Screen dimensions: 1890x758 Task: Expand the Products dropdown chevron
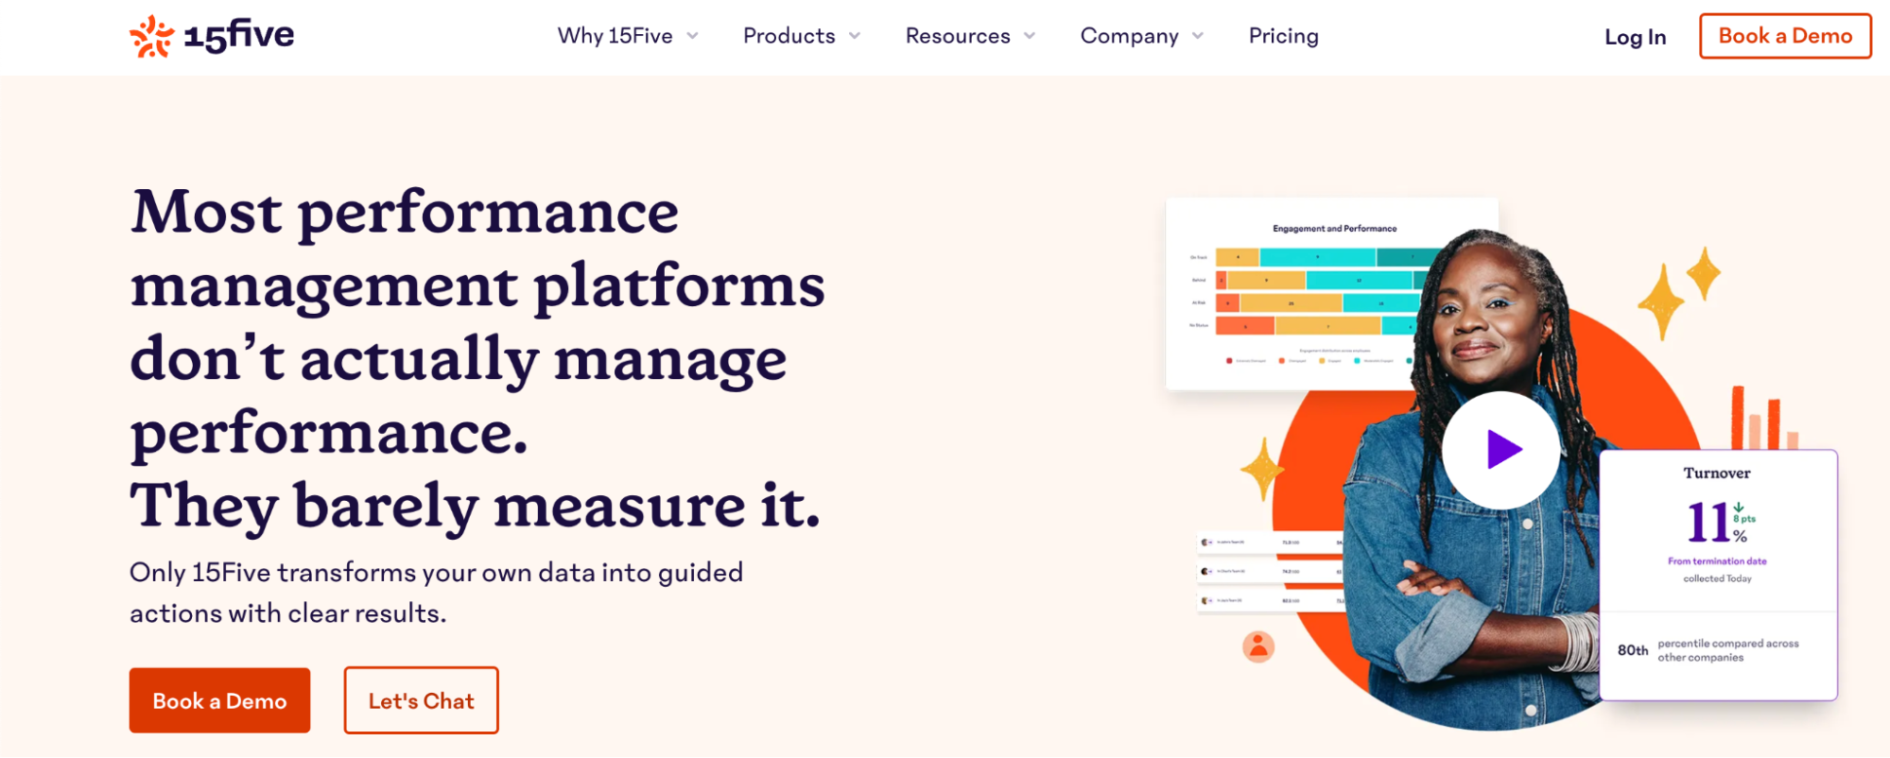coord(855,36)
